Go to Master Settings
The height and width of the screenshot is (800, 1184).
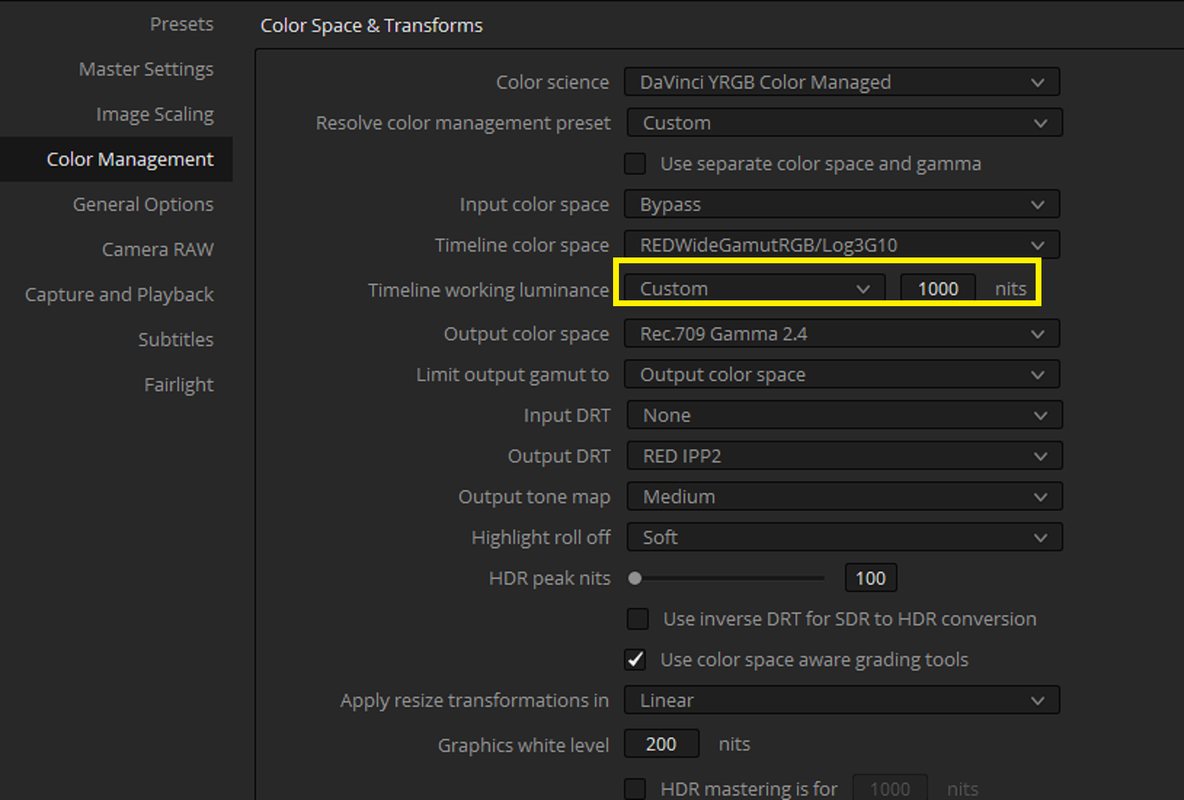146,69
